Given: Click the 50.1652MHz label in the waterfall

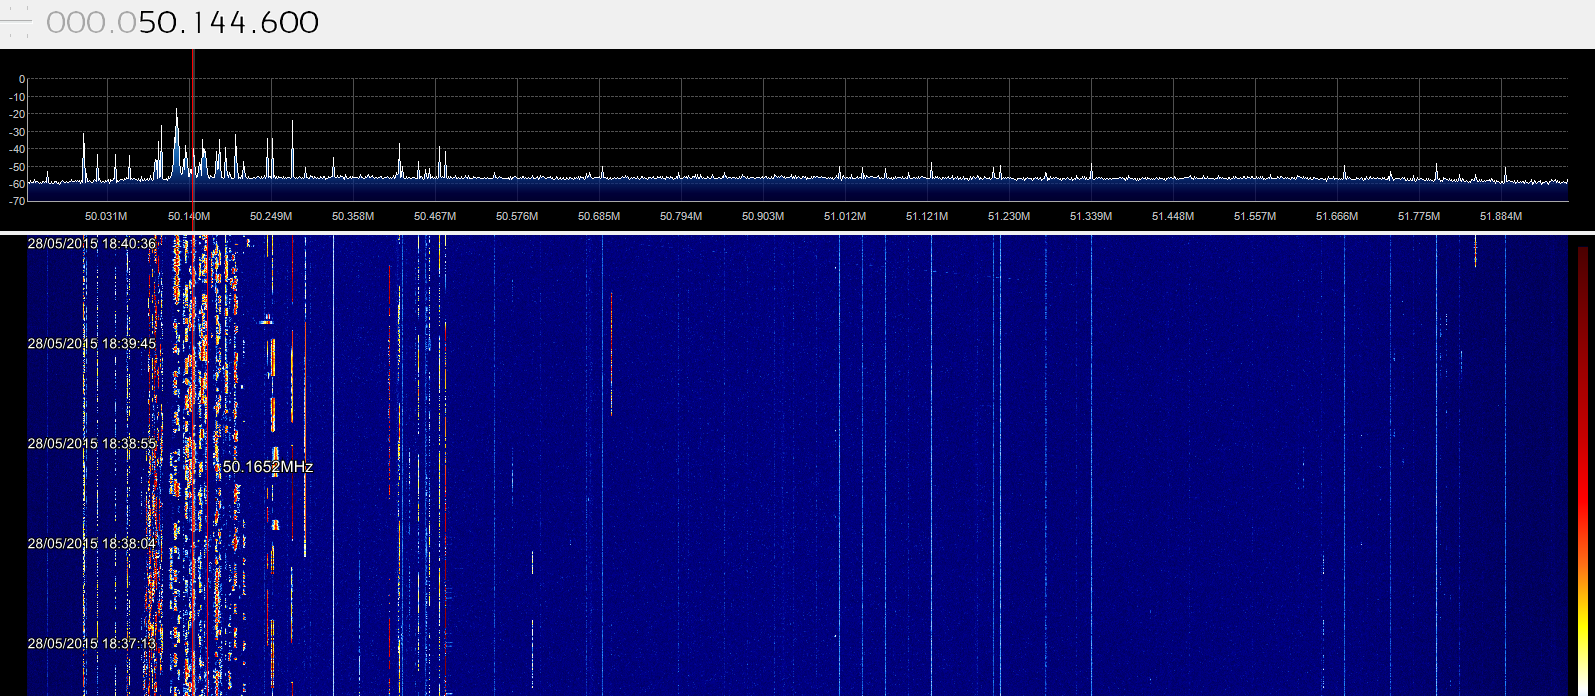Looking at the screenshot, I should point(267,467).
